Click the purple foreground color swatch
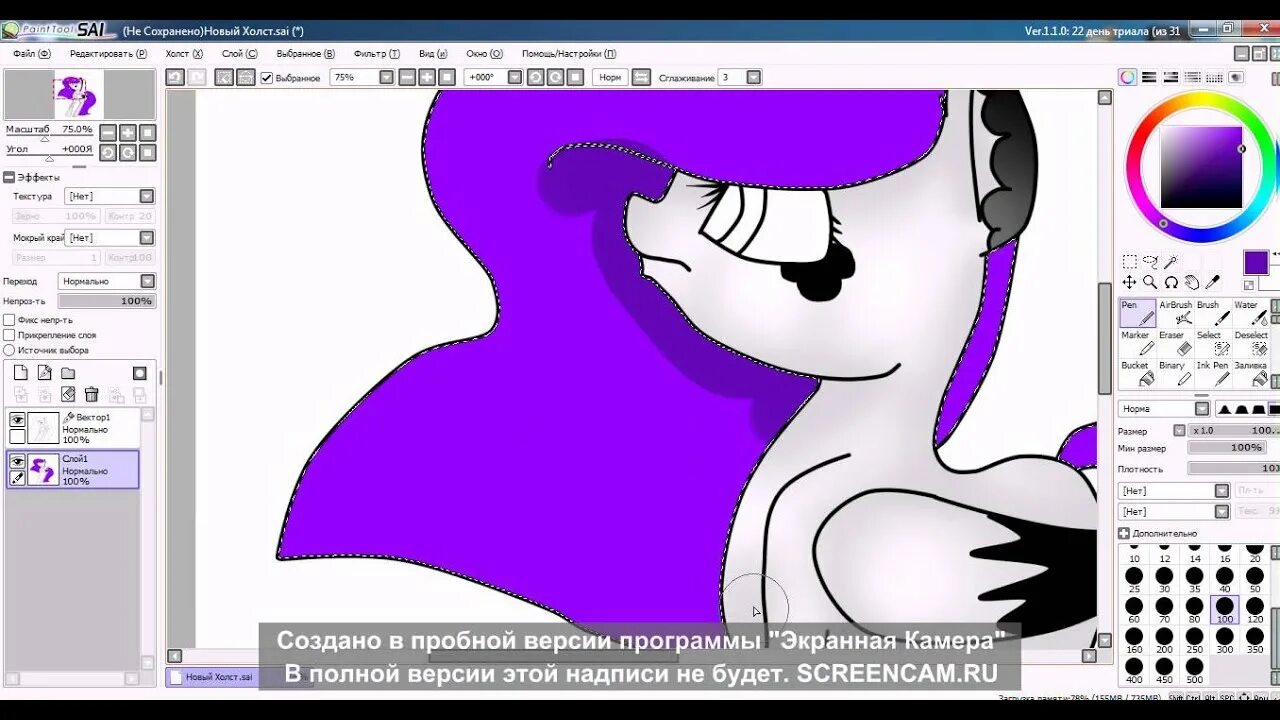The image size is (1280, 720). (1256, 263)
